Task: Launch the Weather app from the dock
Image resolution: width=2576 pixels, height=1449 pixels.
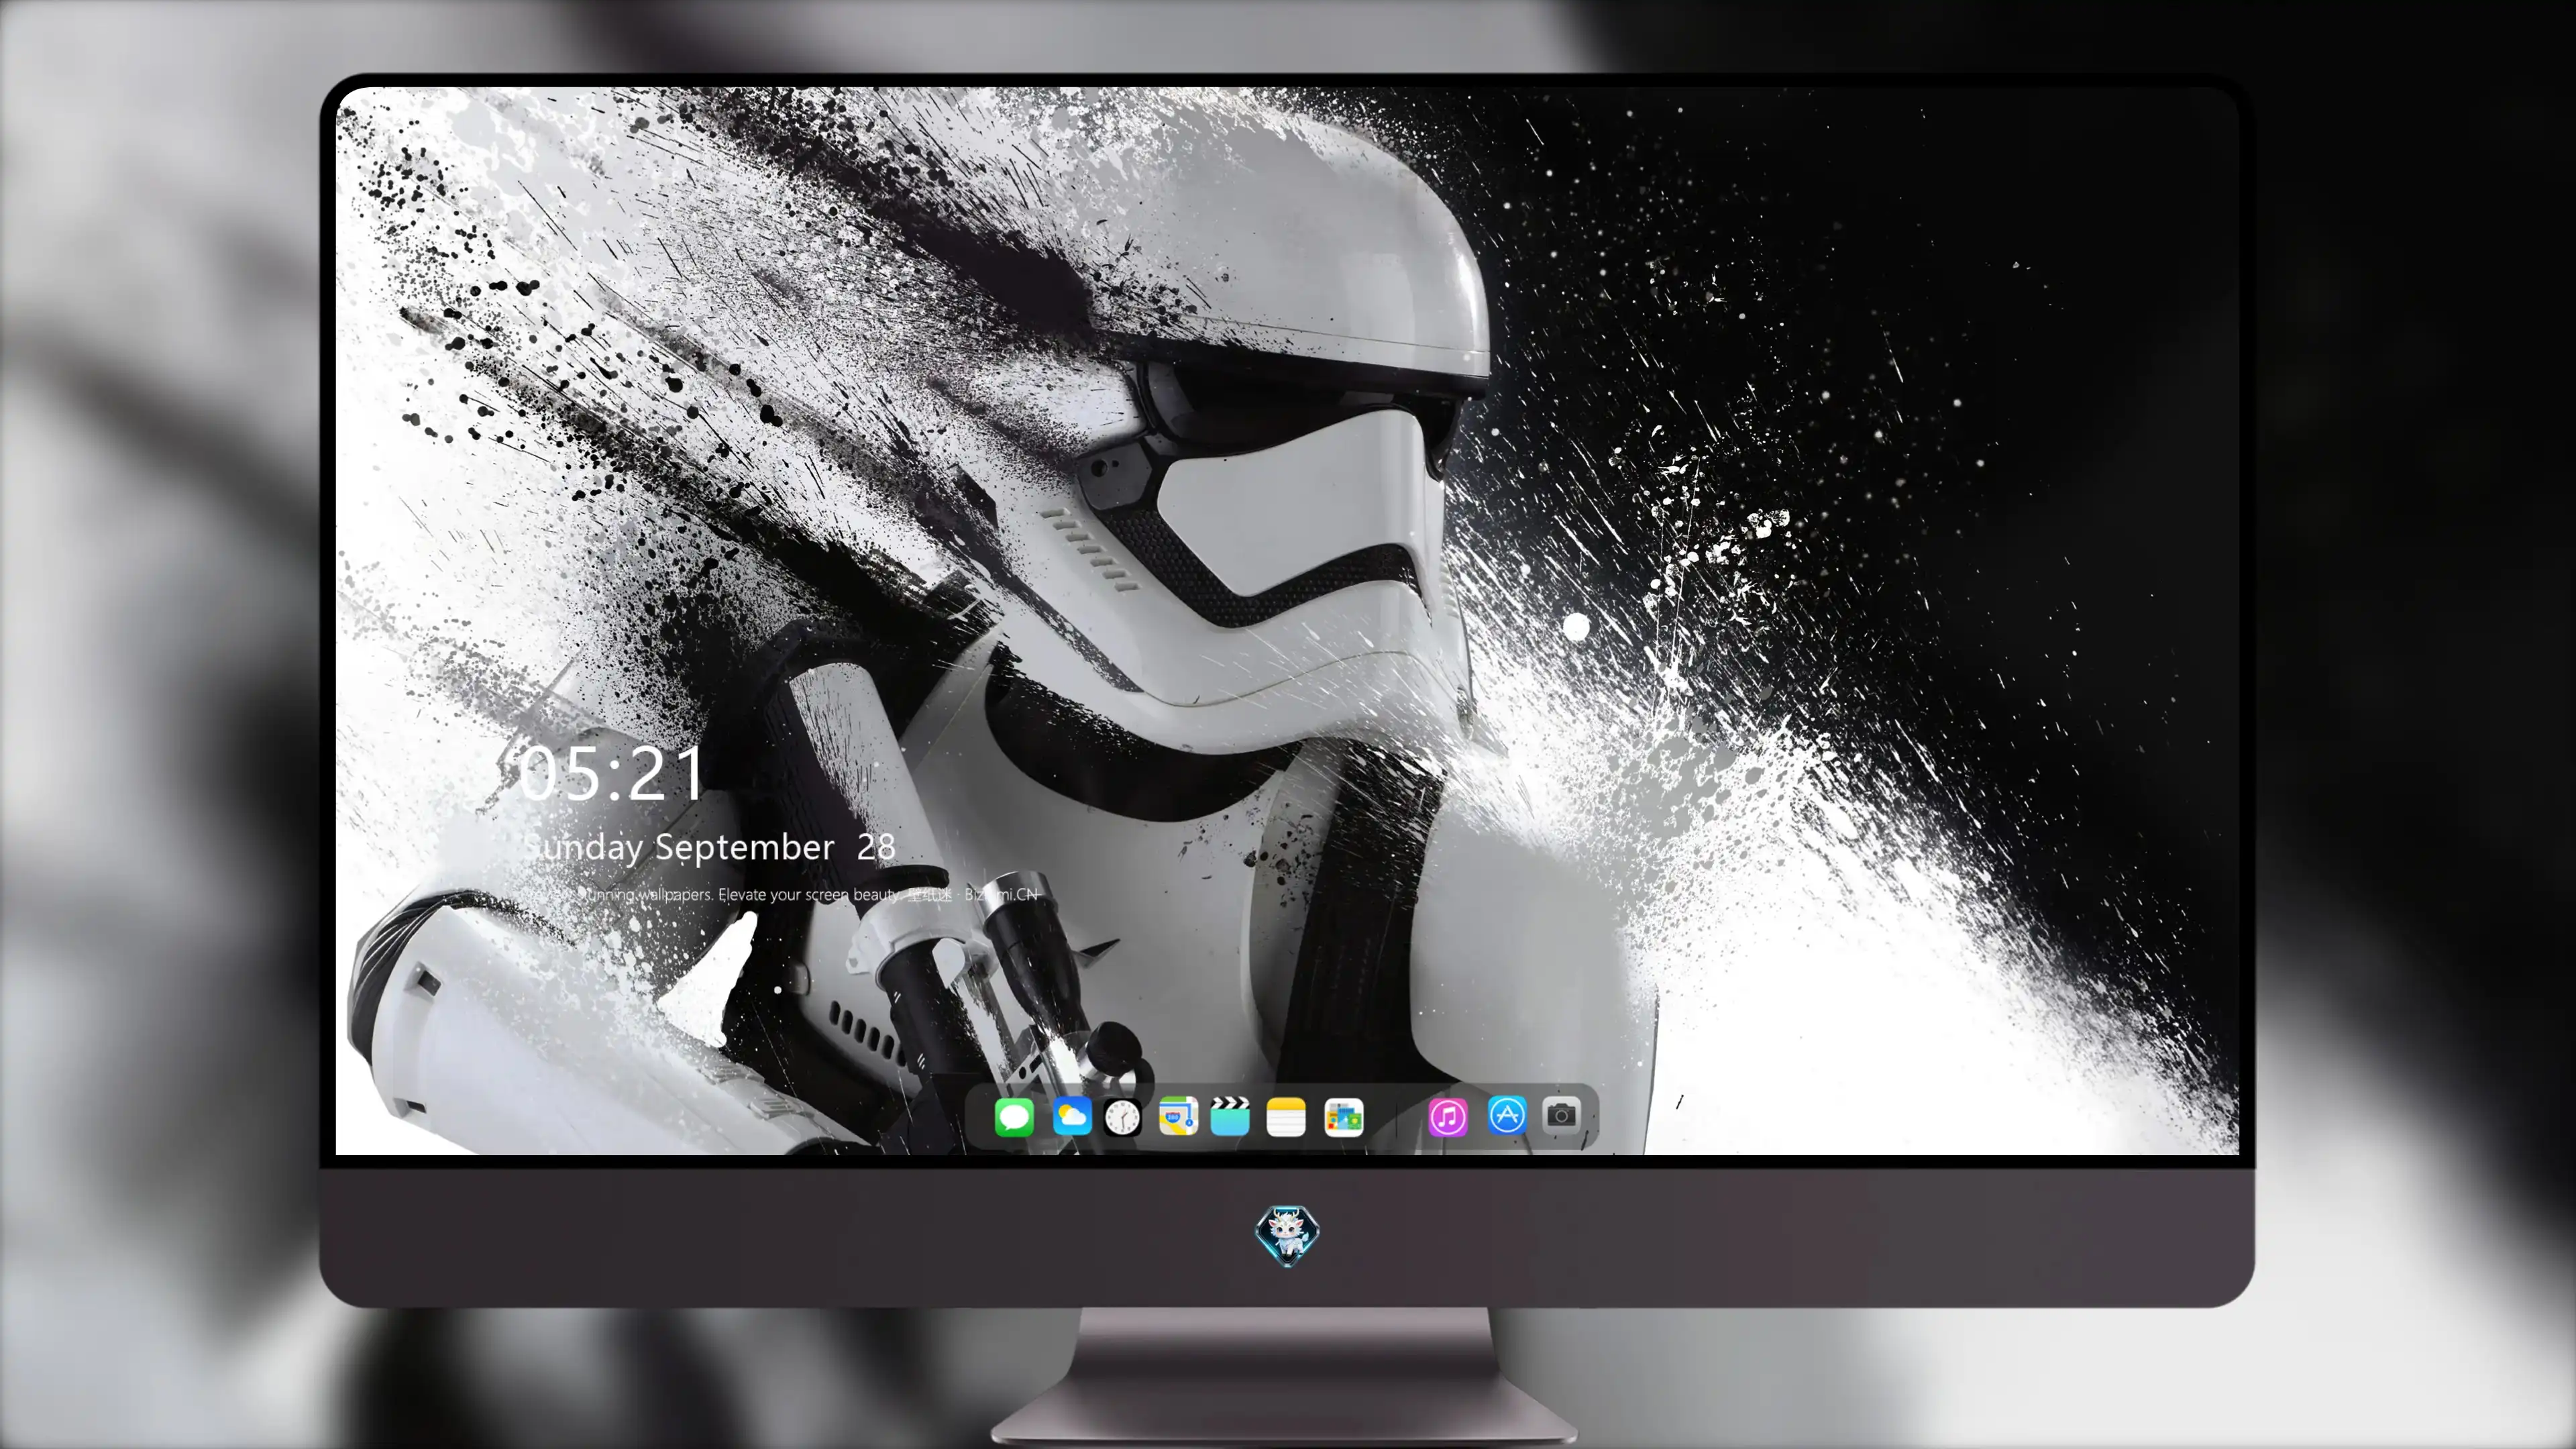Action: pyautogui.click(x=1071, y=1116)
